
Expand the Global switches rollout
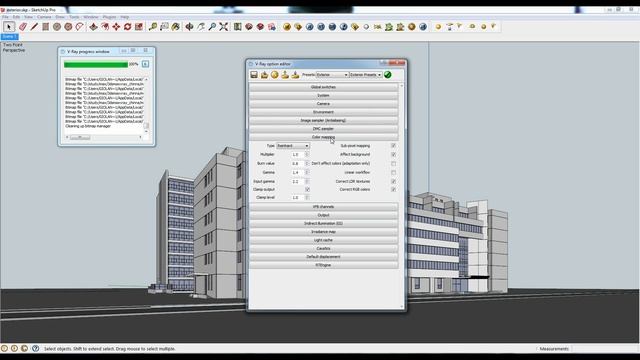tap(323, 87)
